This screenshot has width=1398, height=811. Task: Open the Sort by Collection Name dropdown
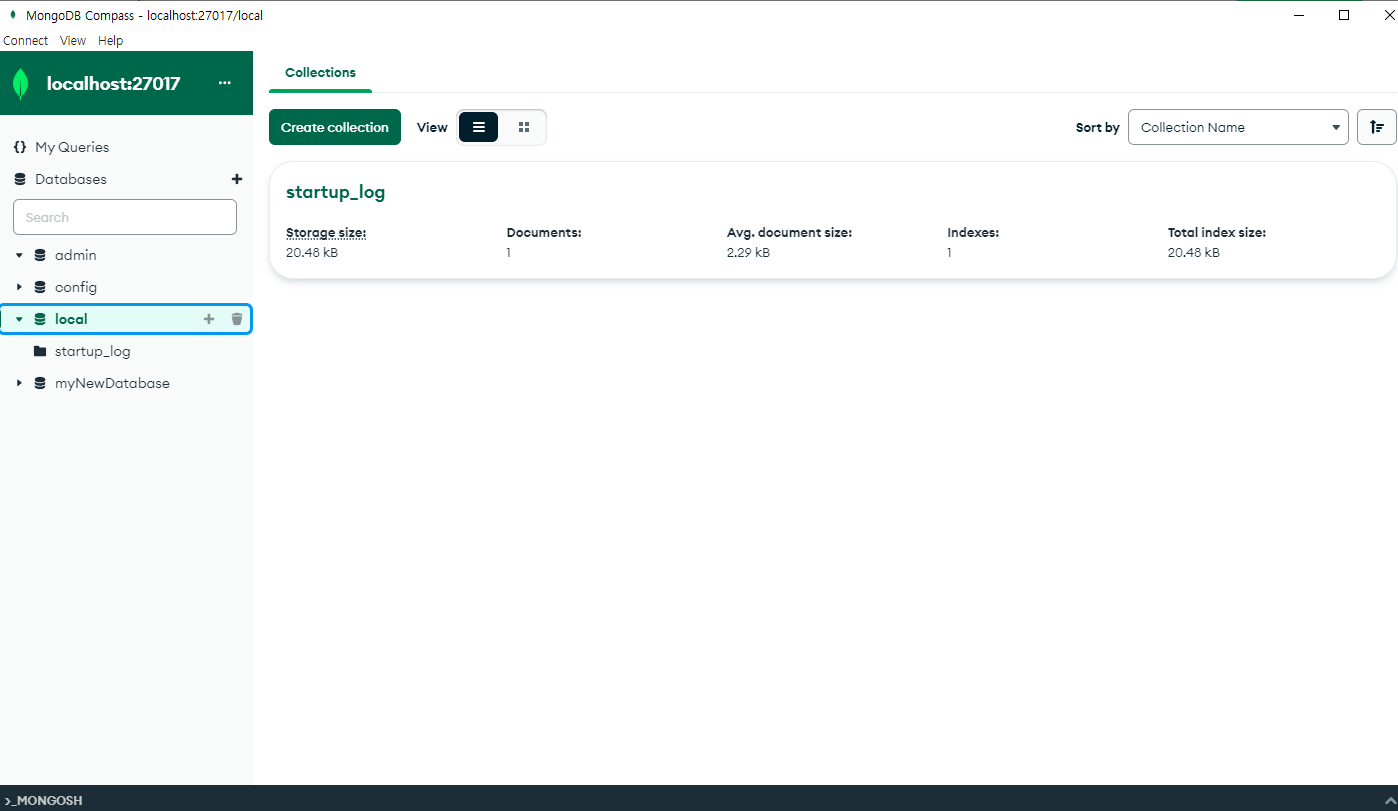click(1239, 127)
